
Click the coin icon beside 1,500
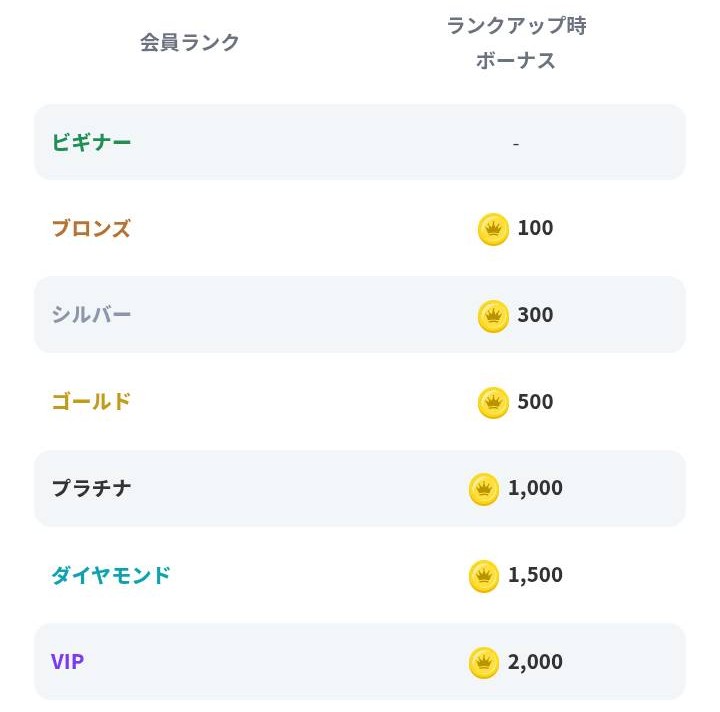(484, 576)
